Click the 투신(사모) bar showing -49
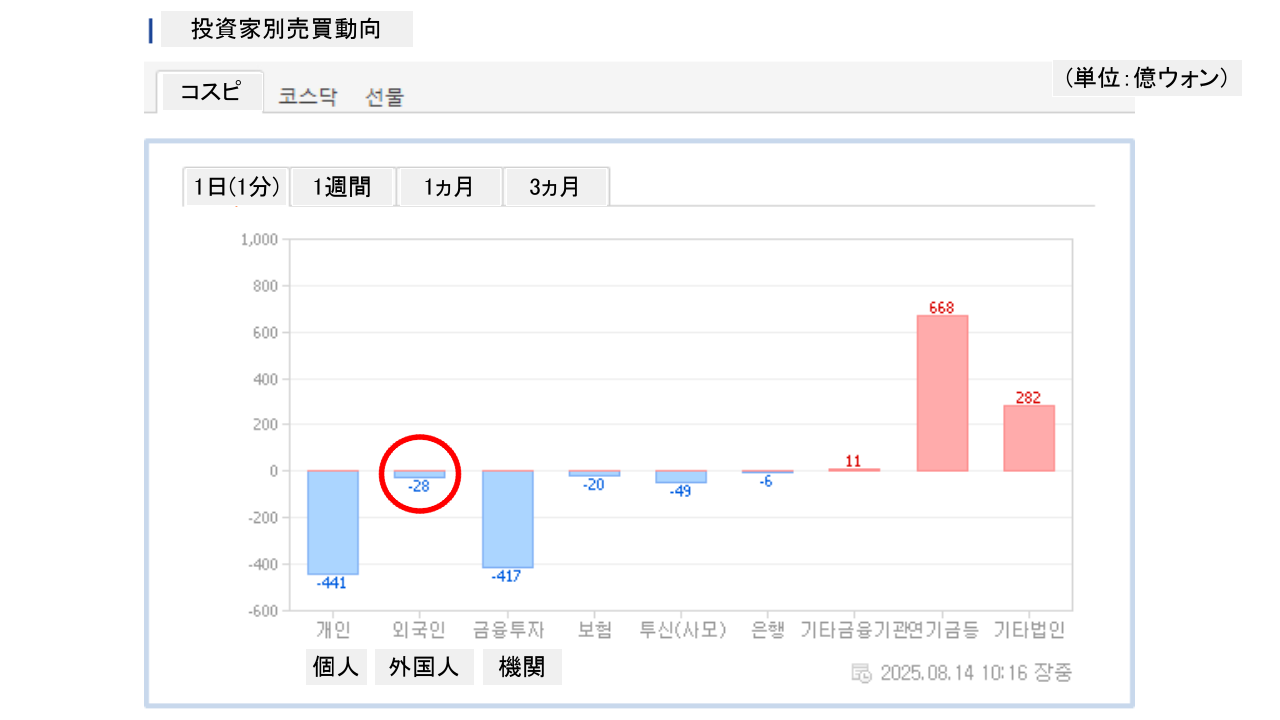The image size is (1280, 720). tap(681, 477)
